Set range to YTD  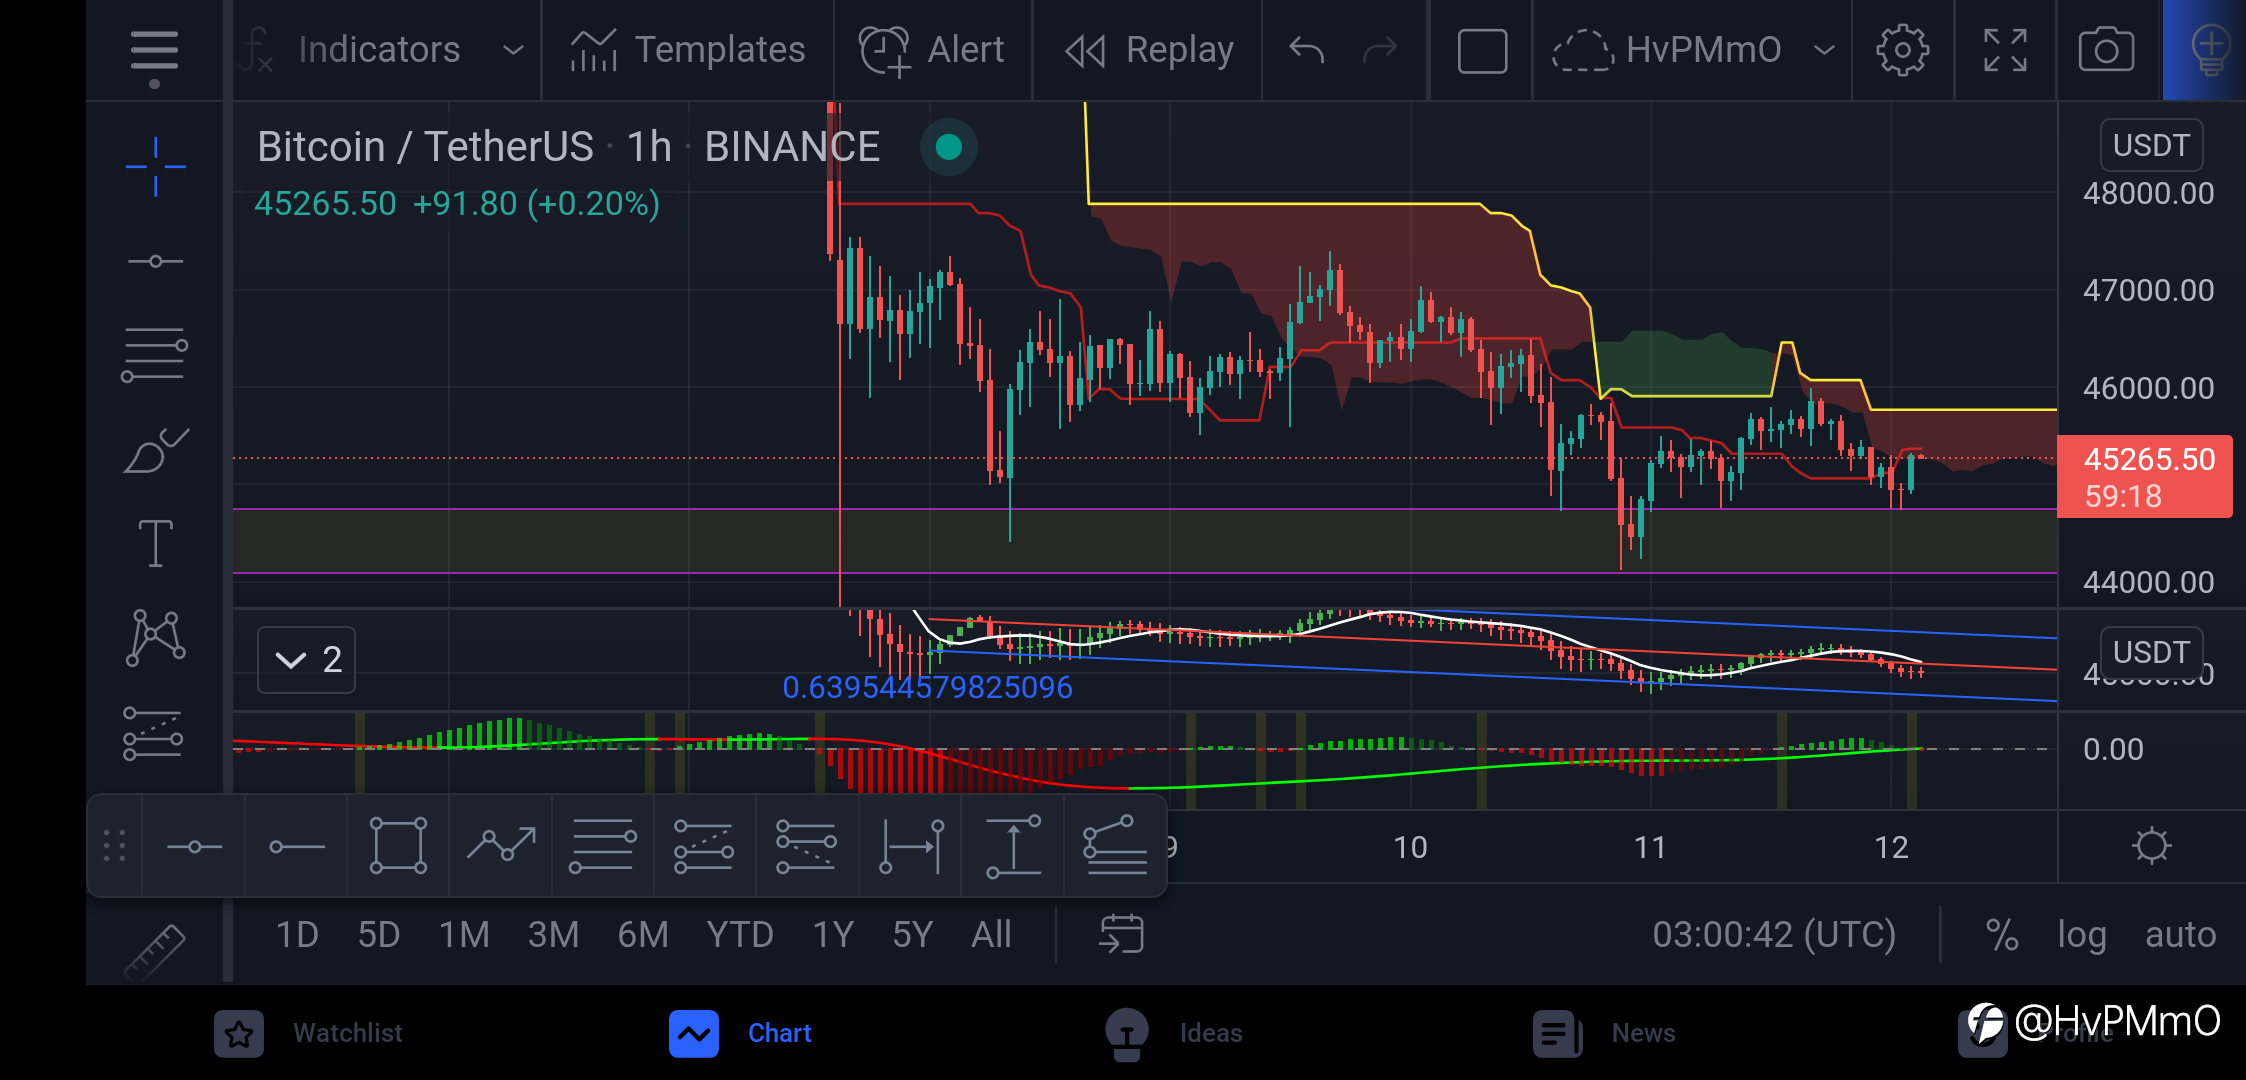740,935
